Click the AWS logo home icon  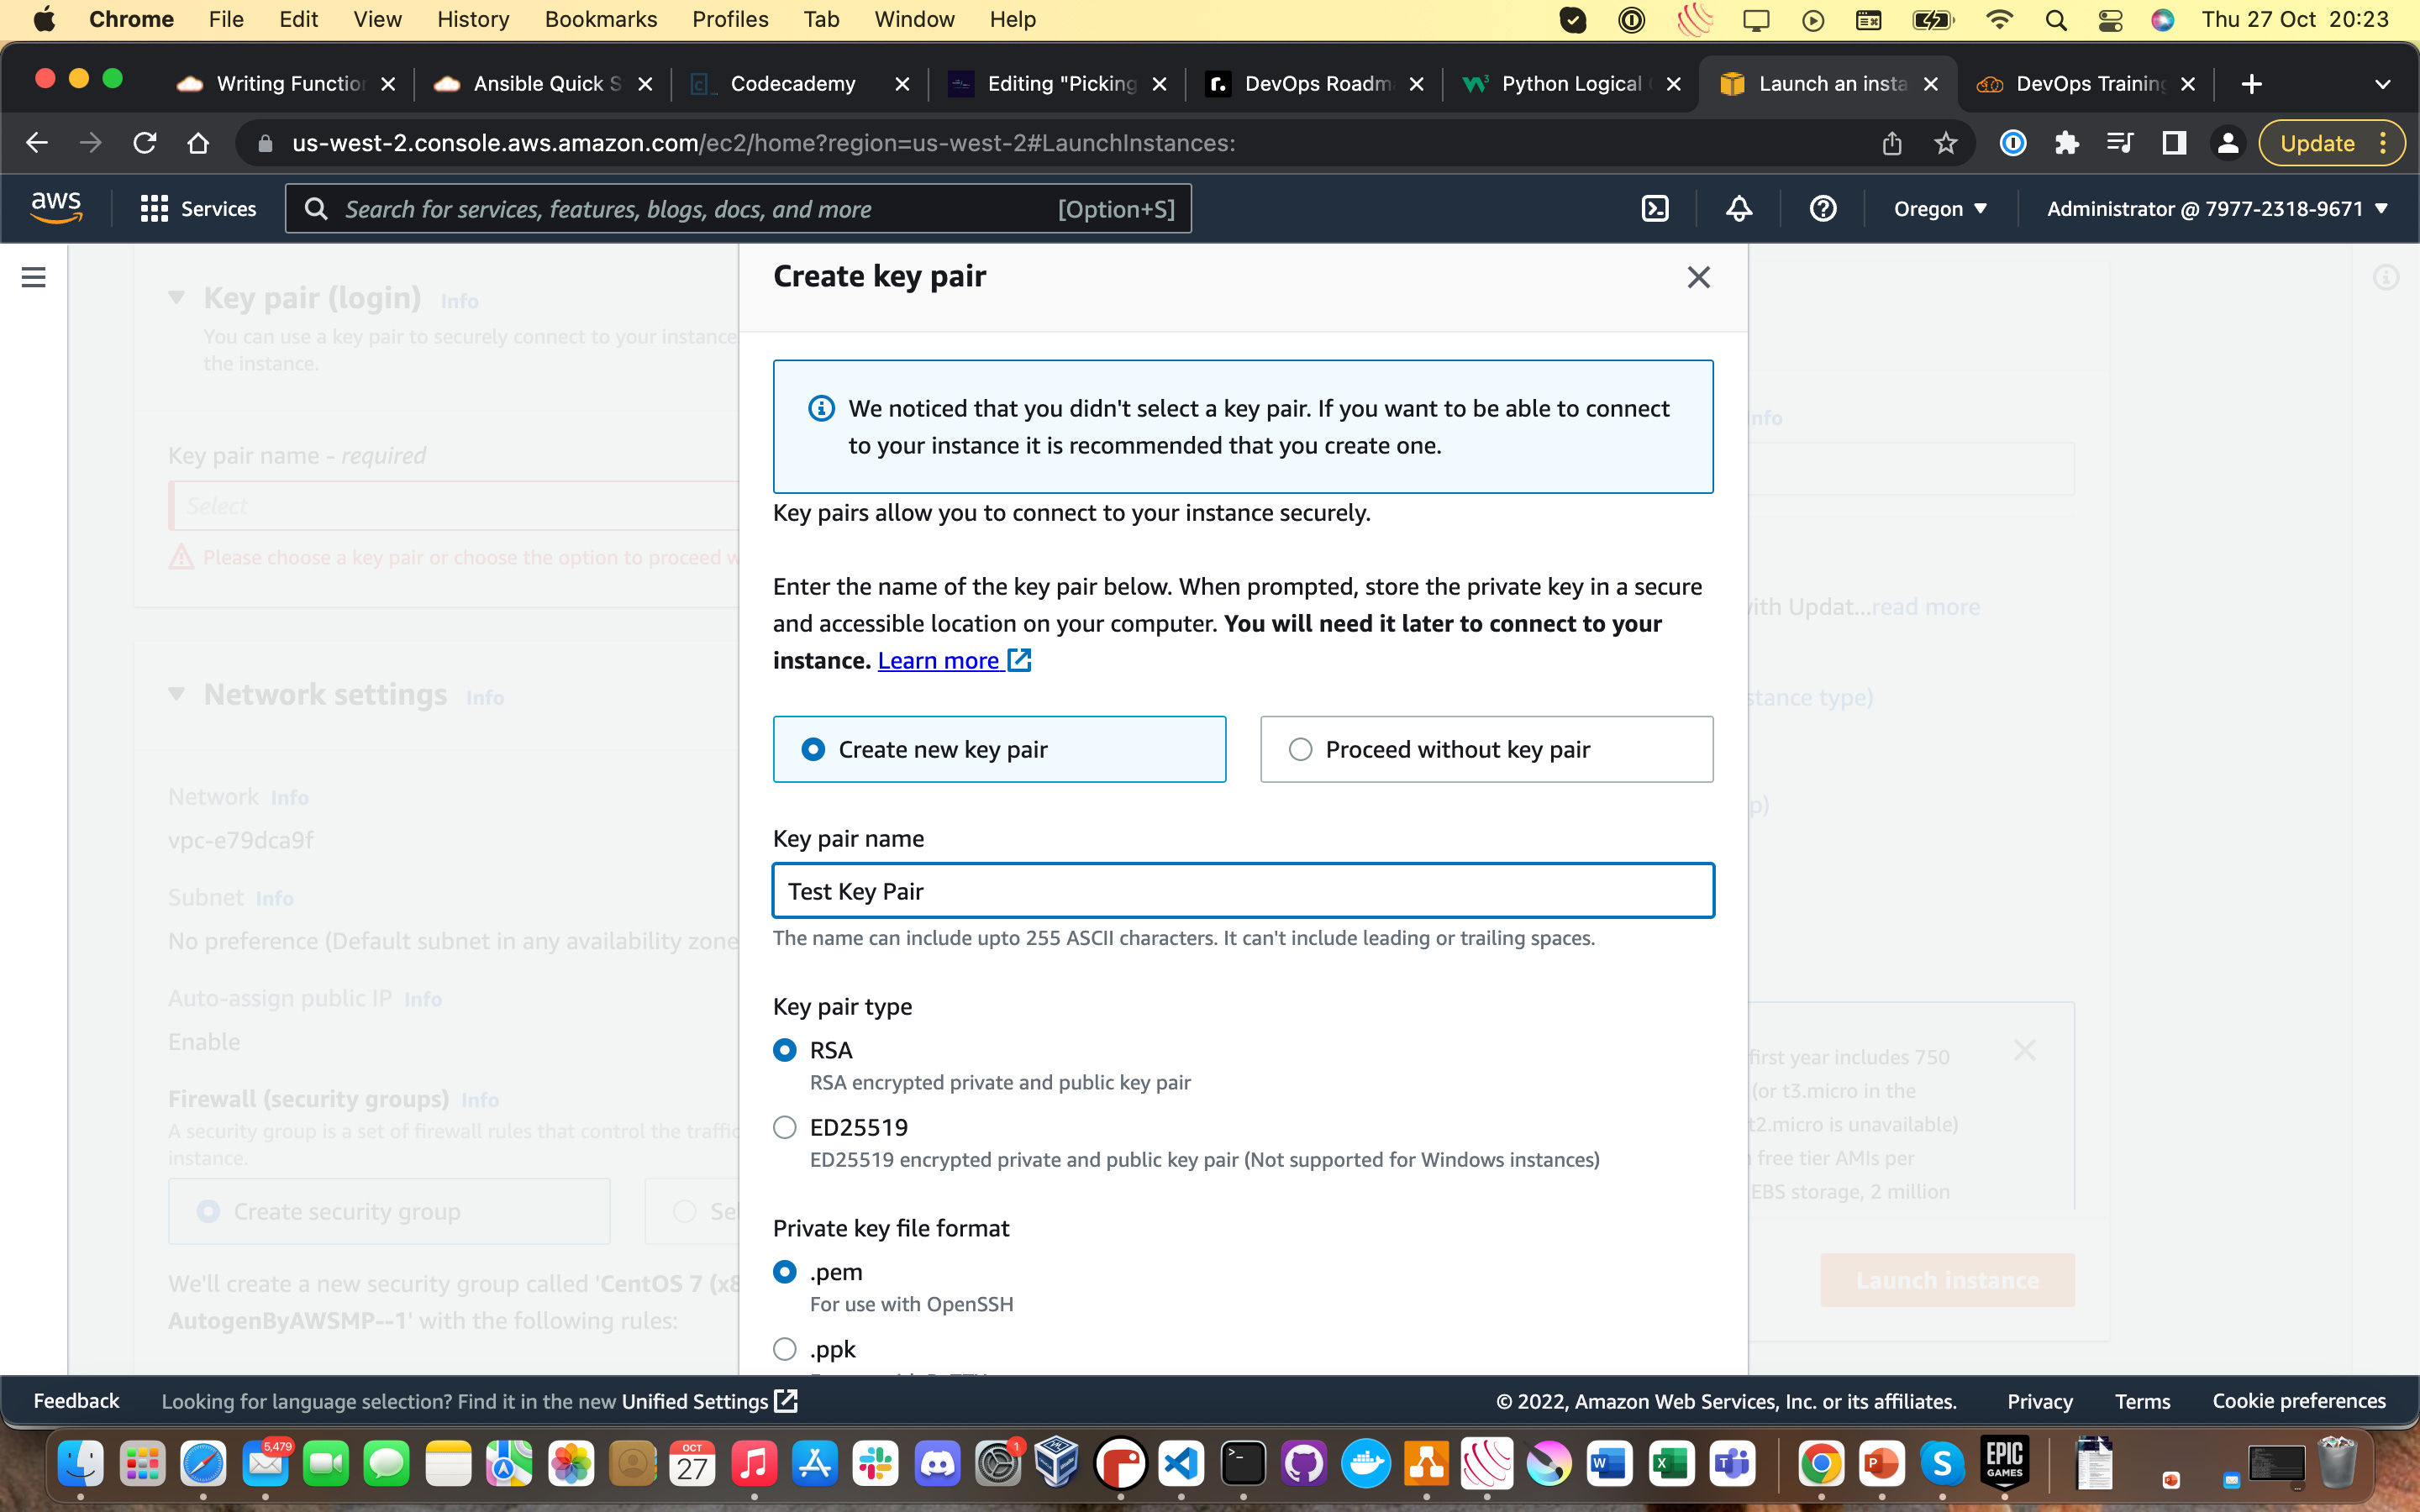point(56,208)
